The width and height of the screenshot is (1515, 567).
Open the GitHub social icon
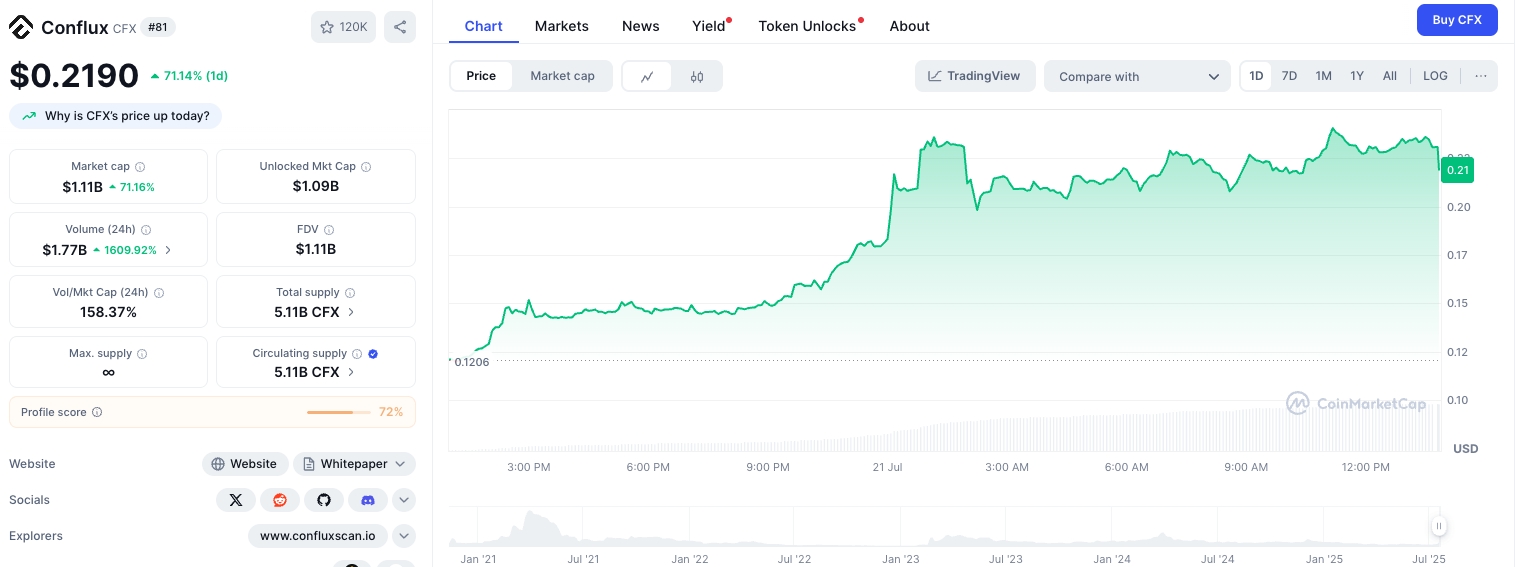click(x=324, y=500)
